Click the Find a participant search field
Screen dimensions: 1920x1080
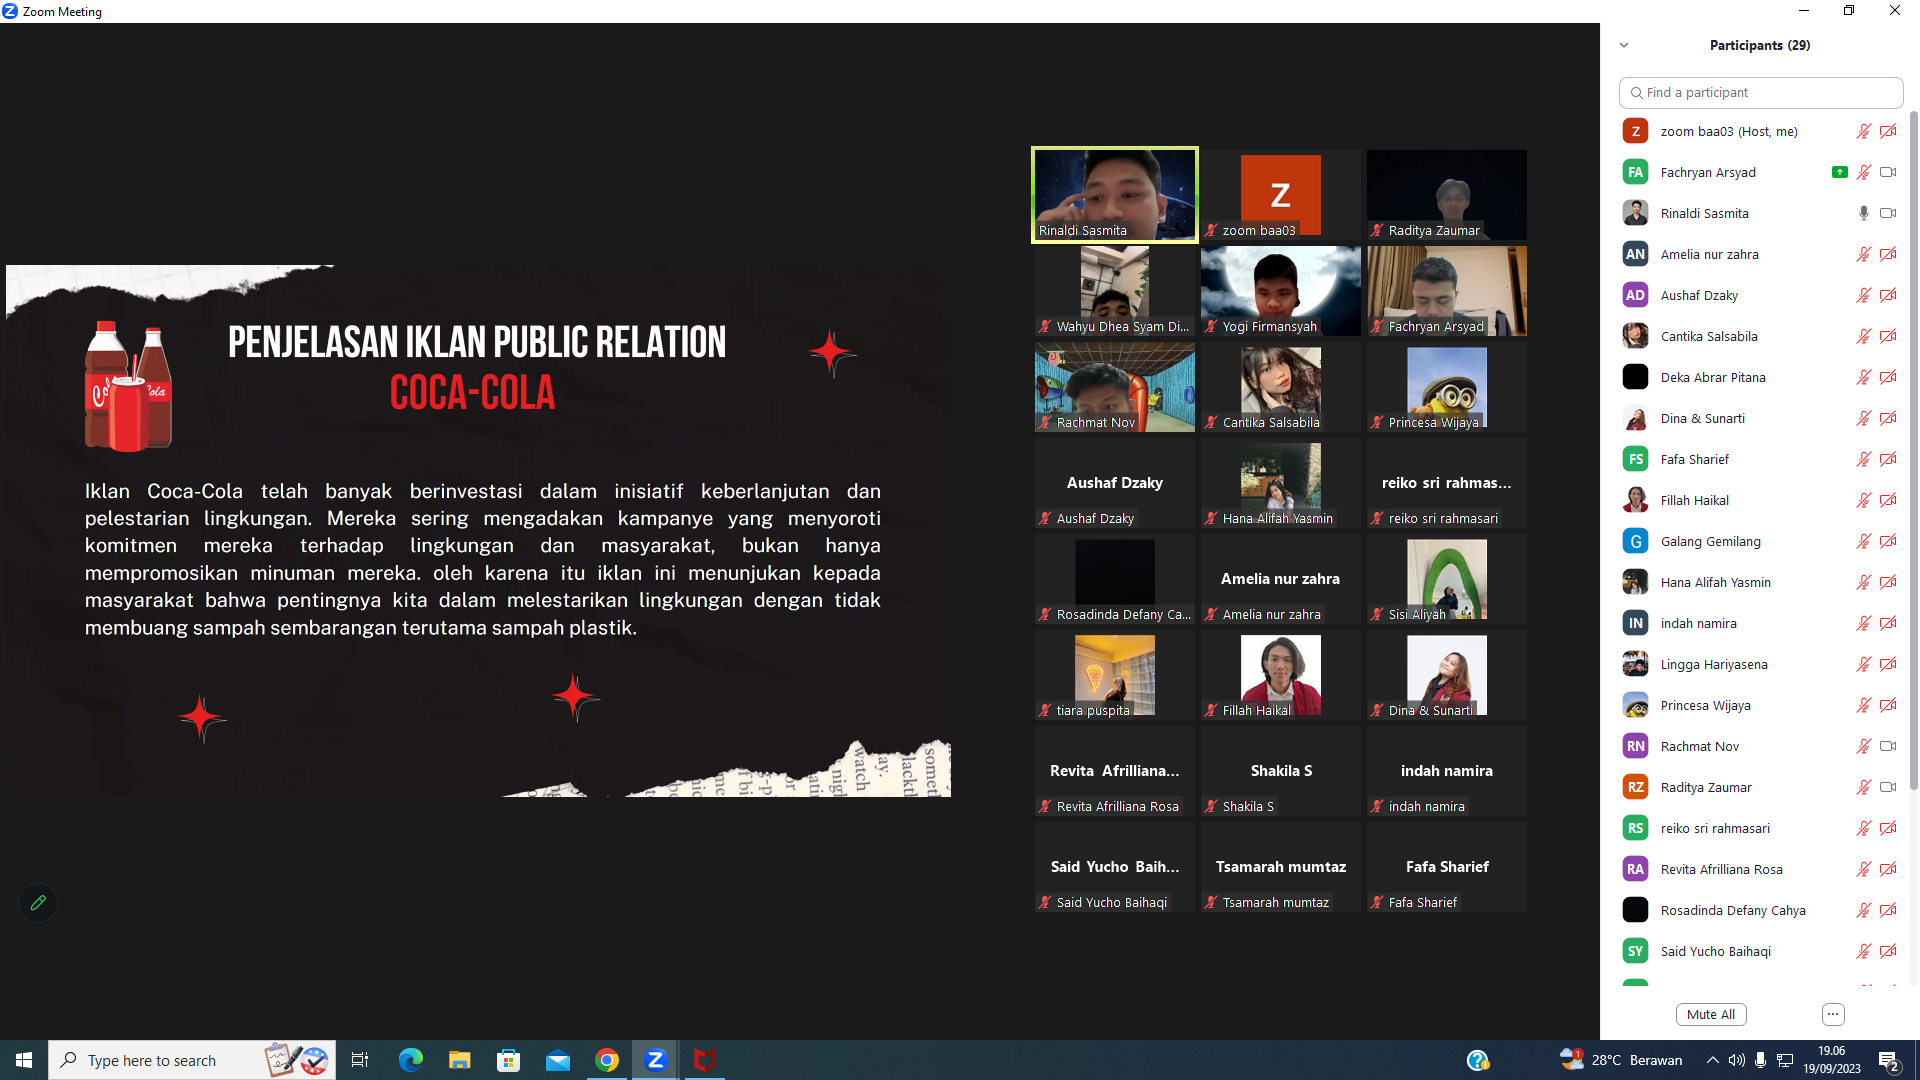pos(1761,93)
